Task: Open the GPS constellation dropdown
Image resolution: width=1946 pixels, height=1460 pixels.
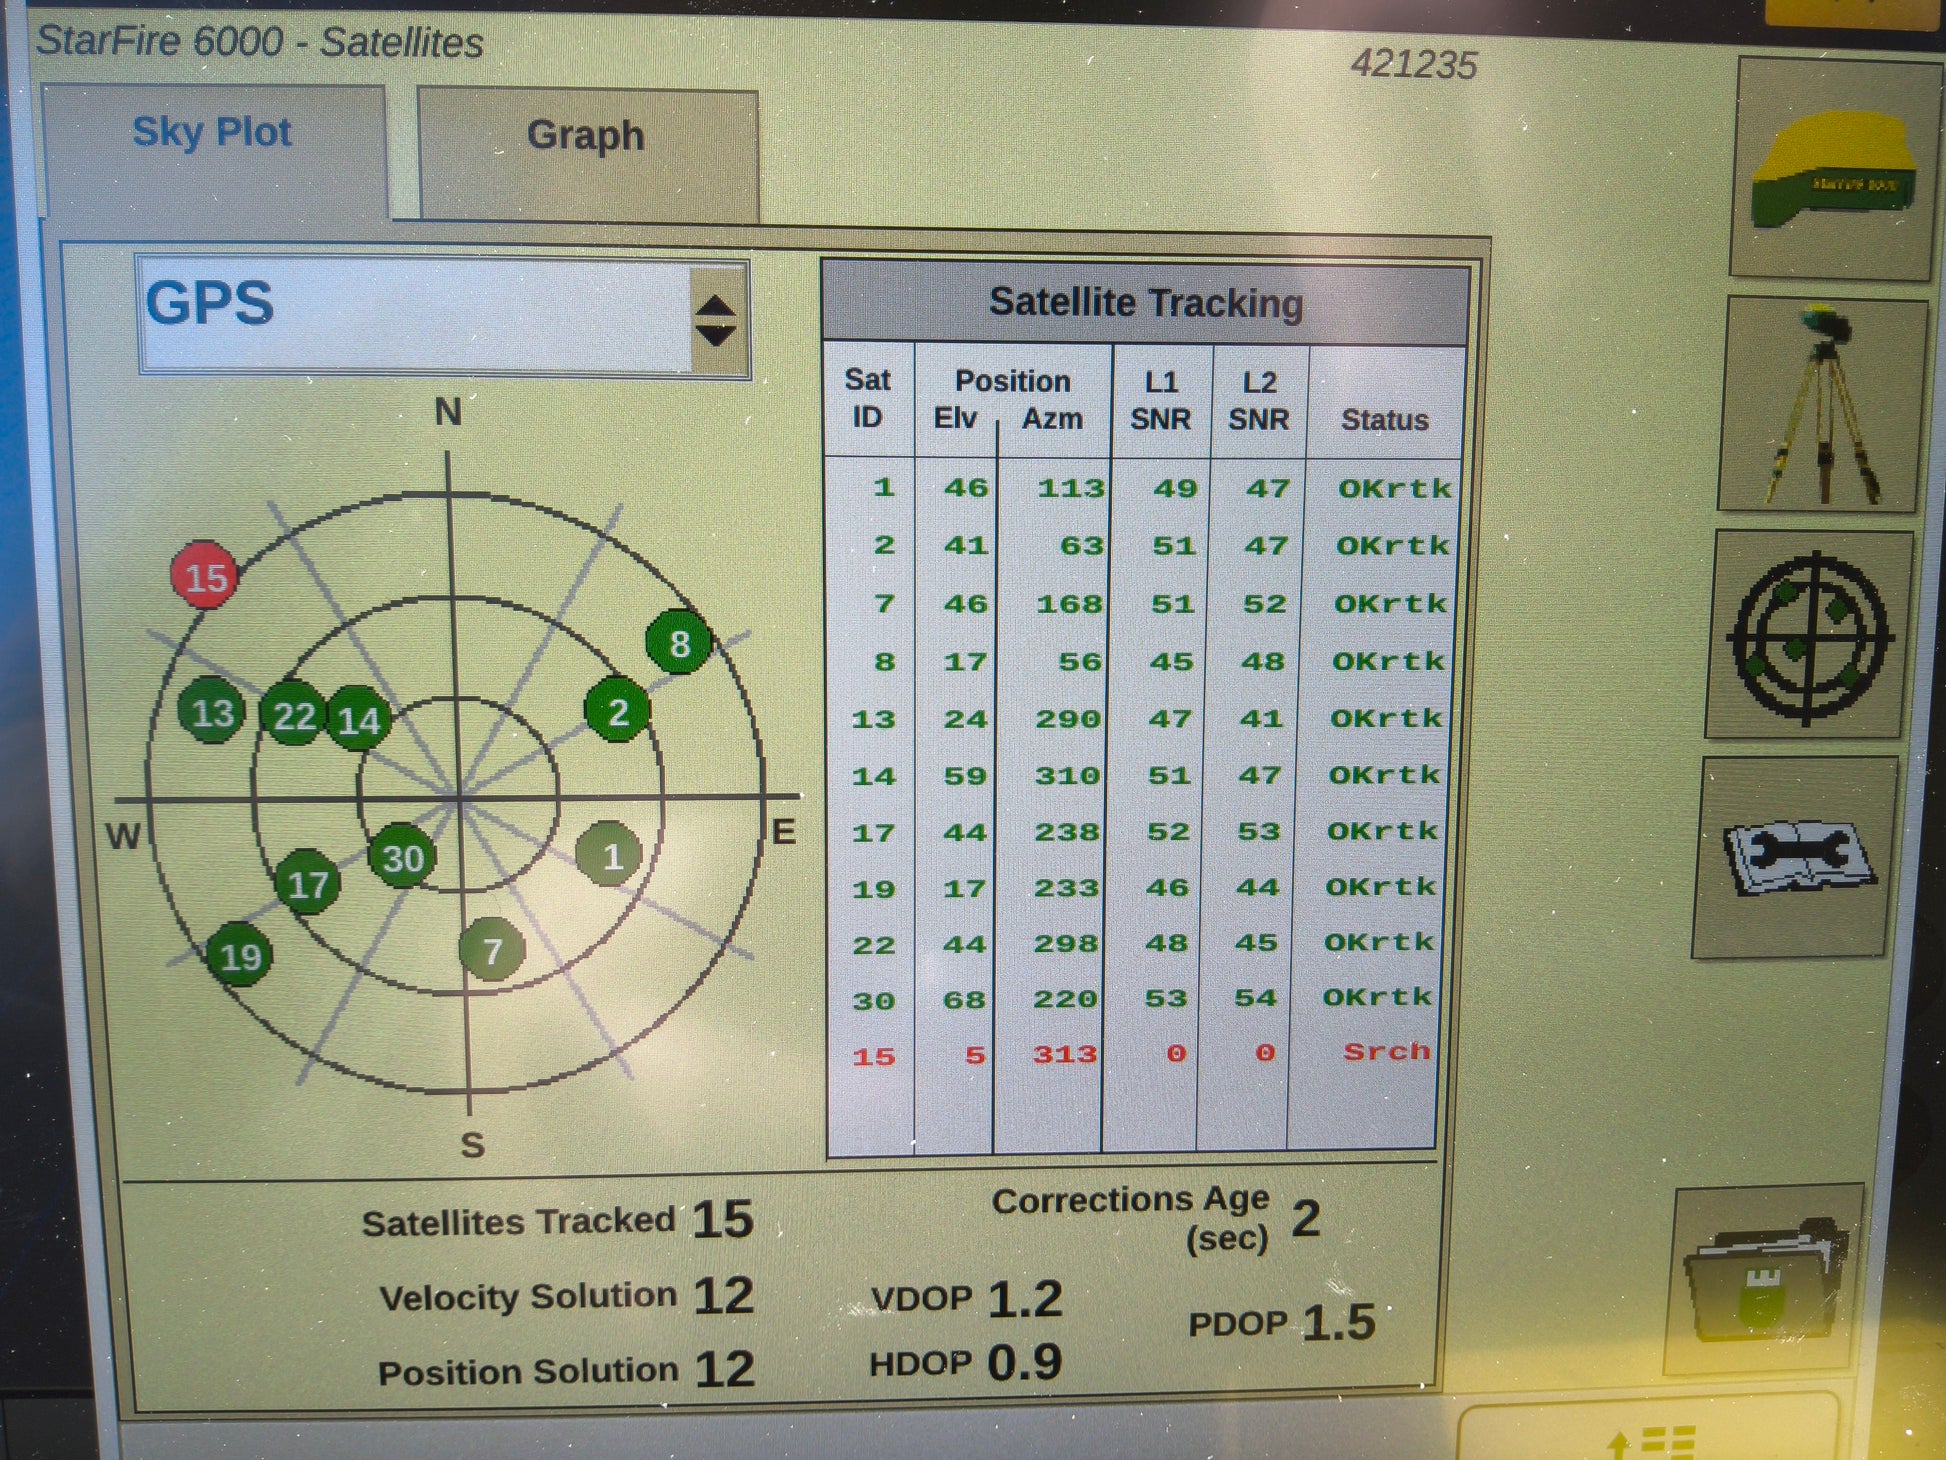Action: pyautogui.click(x=415, y=316)
